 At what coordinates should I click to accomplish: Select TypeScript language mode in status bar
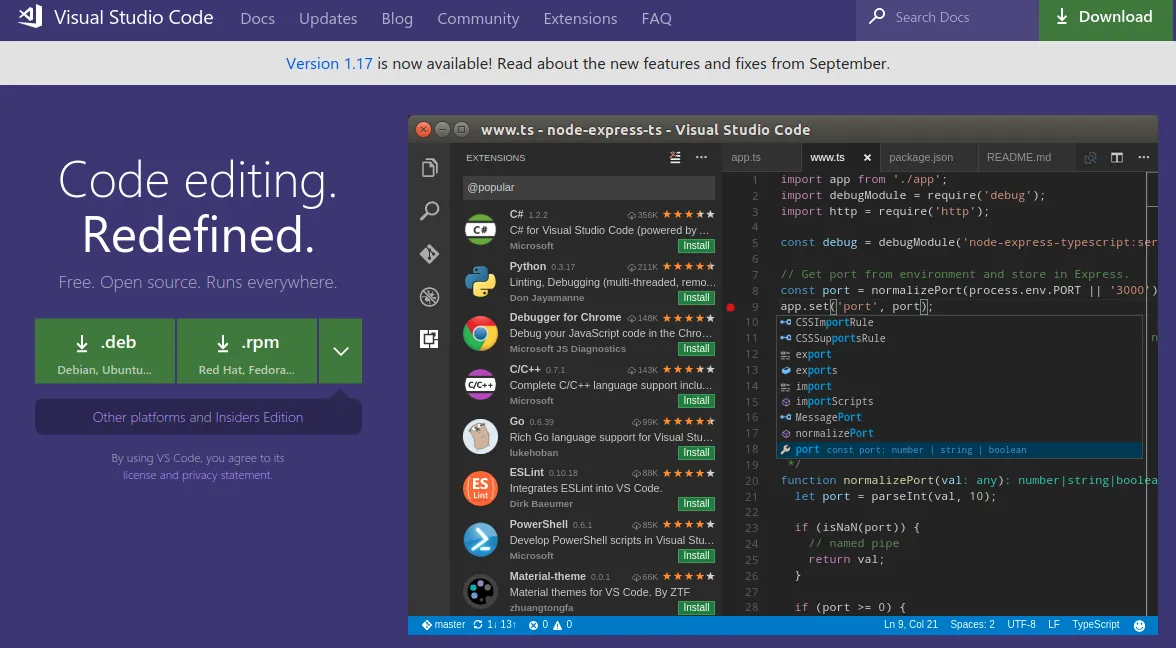coord(1095,625)
